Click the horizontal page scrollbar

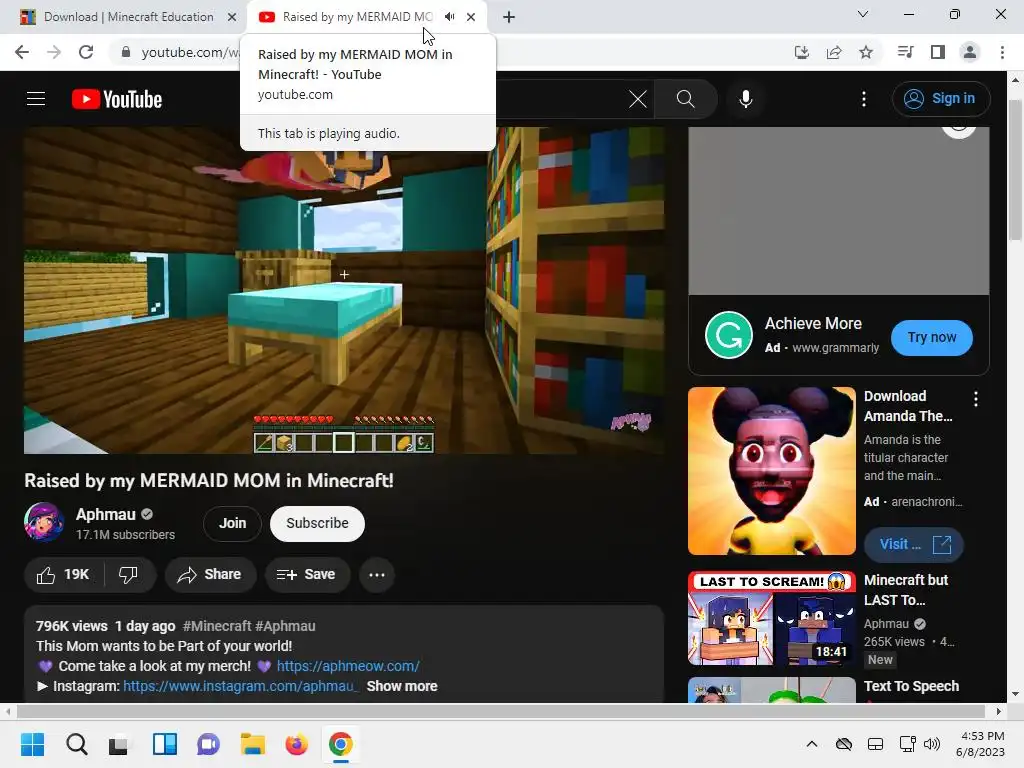coord(501,711)
